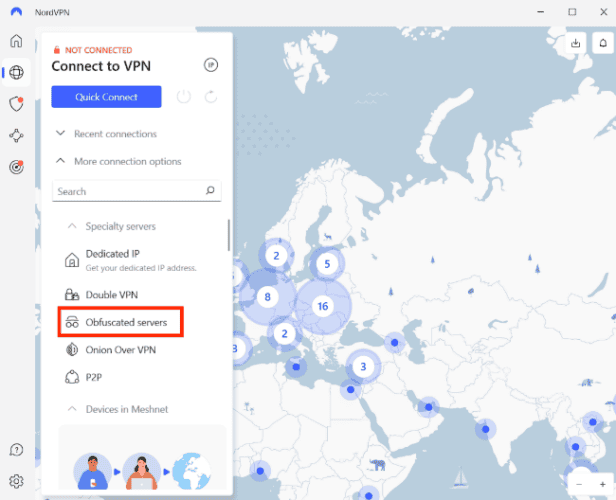The width and height of the screenshot is (616, 500).
Task: Click the India server dot on map
Action: point(486,429)
